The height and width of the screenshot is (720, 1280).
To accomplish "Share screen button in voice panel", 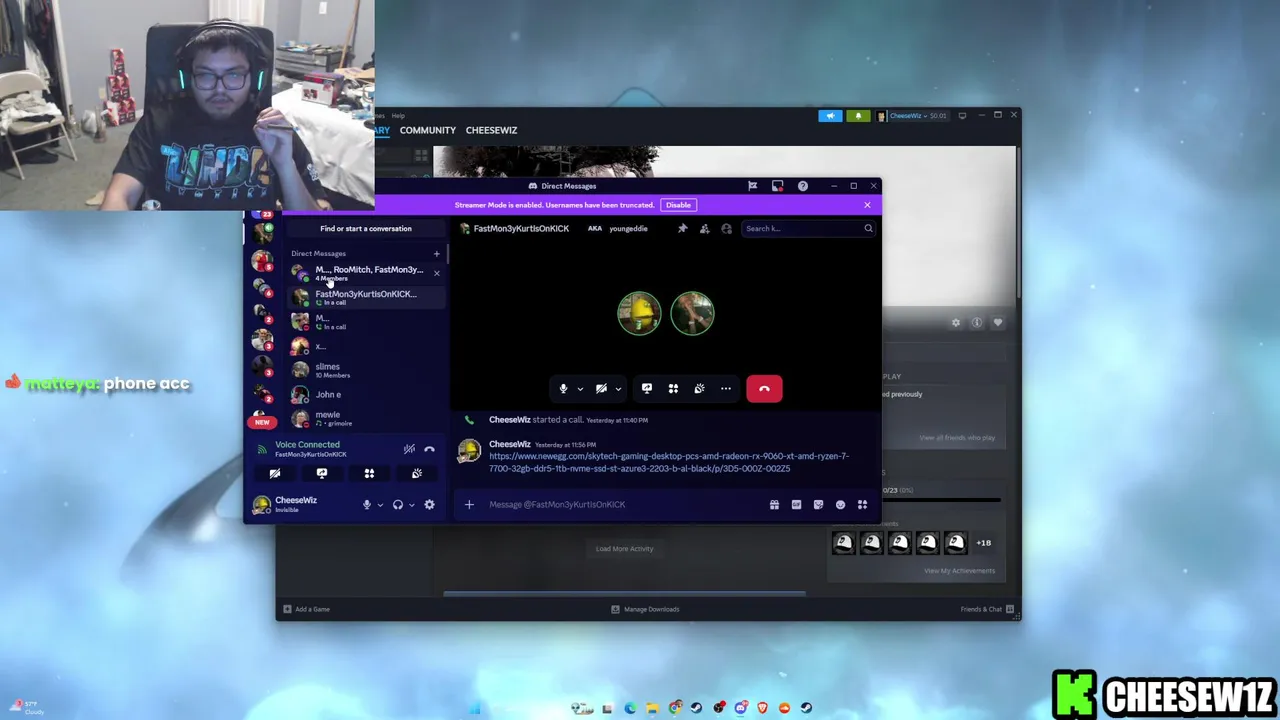I will click(322, 474).
